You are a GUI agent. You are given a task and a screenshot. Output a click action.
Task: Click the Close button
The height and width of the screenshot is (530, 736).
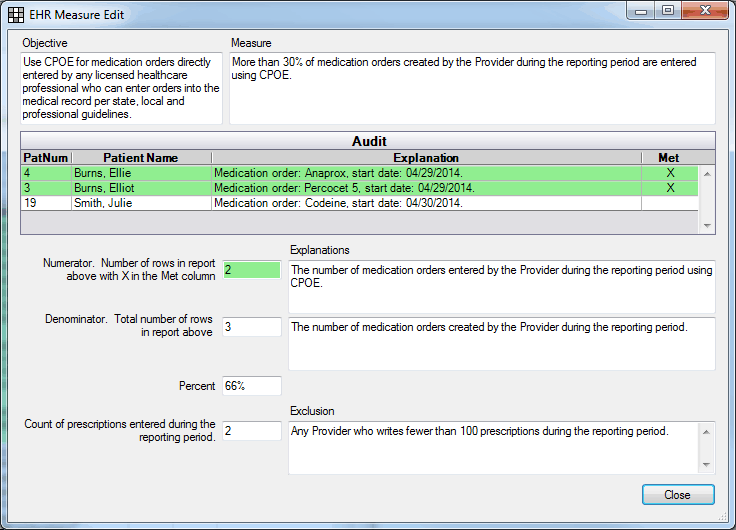(x=677, y=495)
